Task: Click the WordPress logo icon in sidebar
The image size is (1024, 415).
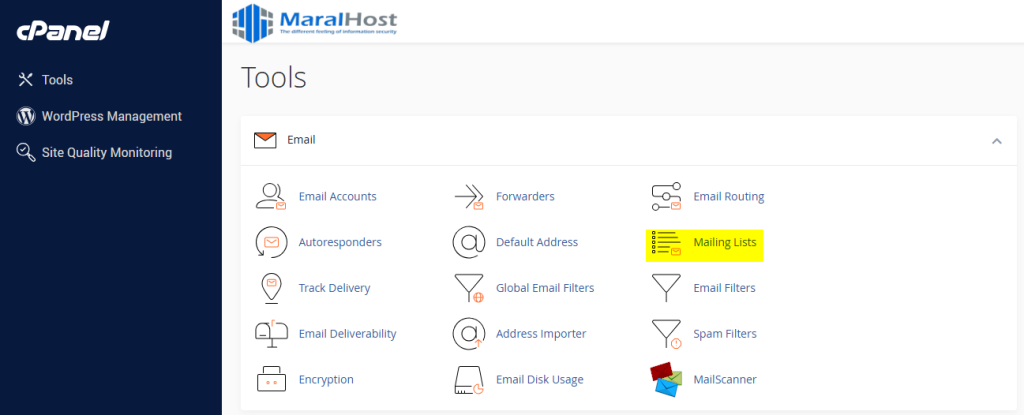Action: [25, 116]
